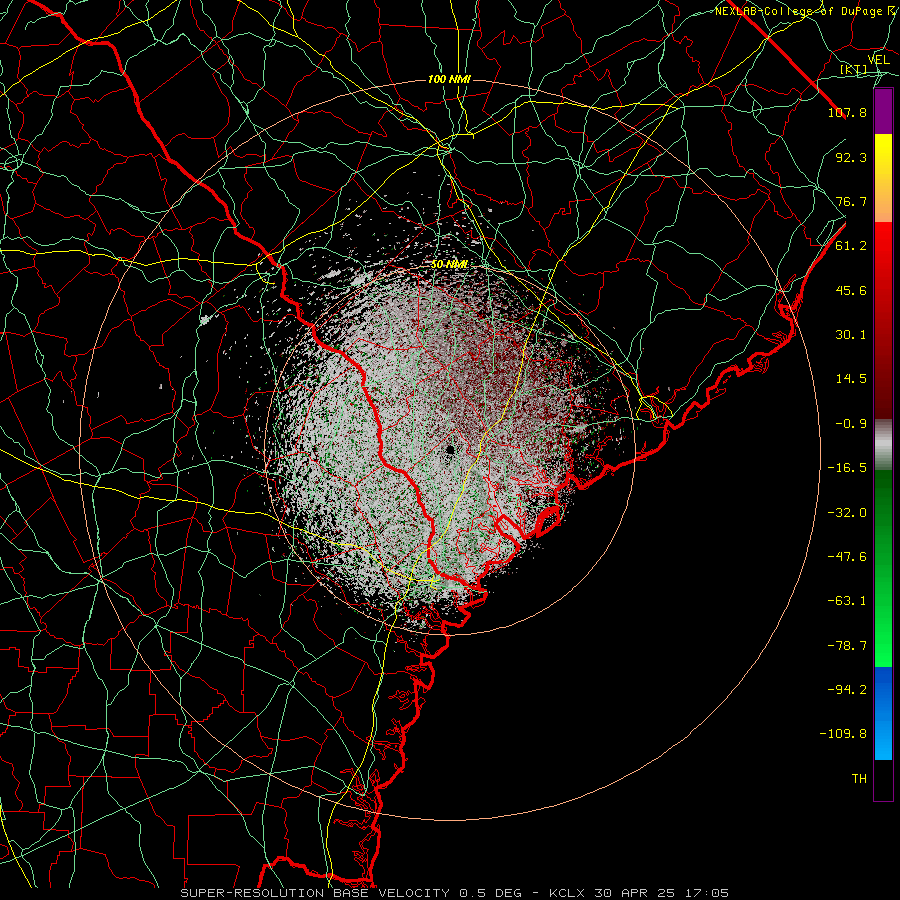The image size is (900, 900).
Task: Click the -63.1 velocity scale value
Action: [x=847, y=601]
